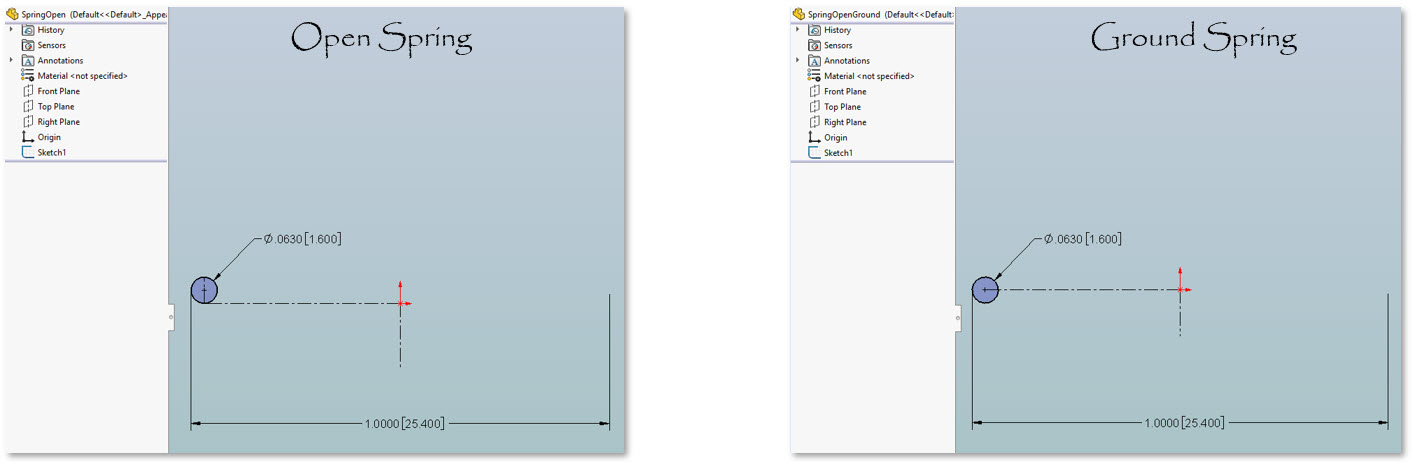Click SpringOpen part icon in left tree
Viewport: 1412px width, 463px height.
point(13,15)
